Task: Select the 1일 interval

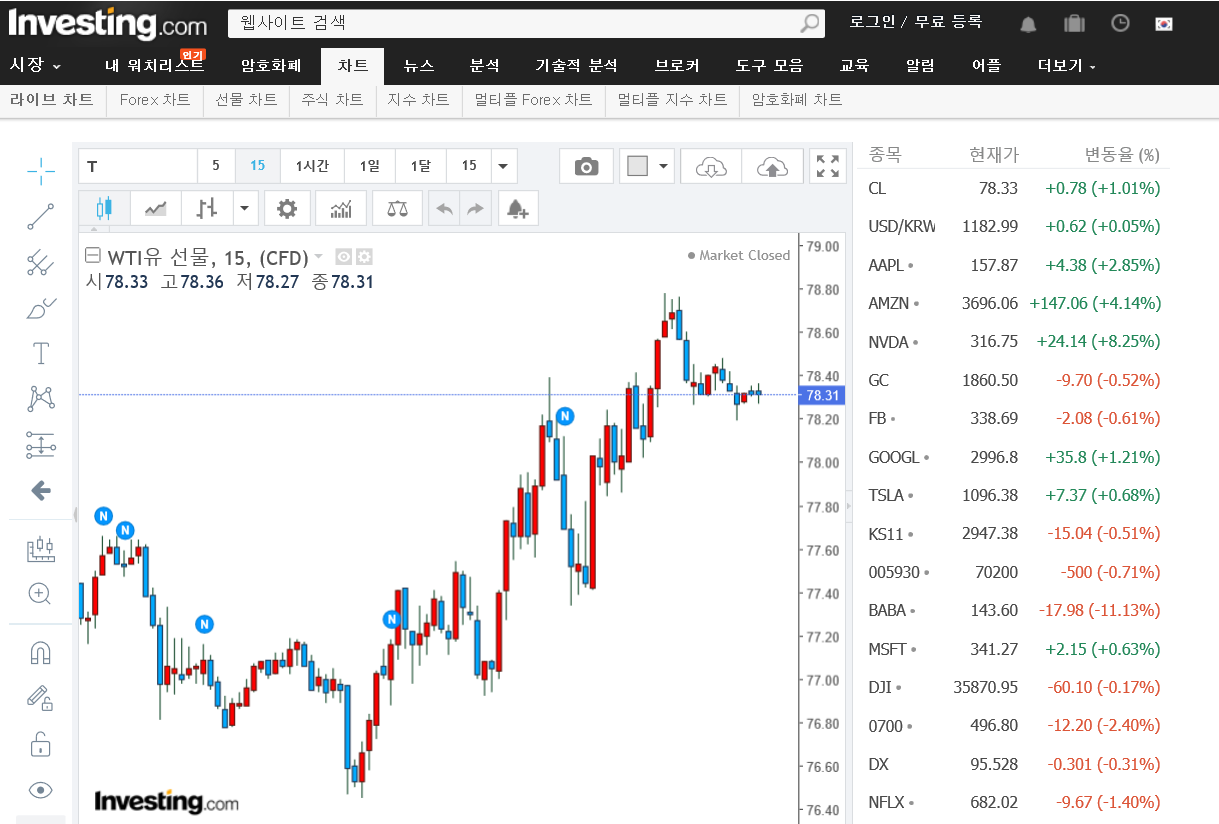Action: coord(370,166)
